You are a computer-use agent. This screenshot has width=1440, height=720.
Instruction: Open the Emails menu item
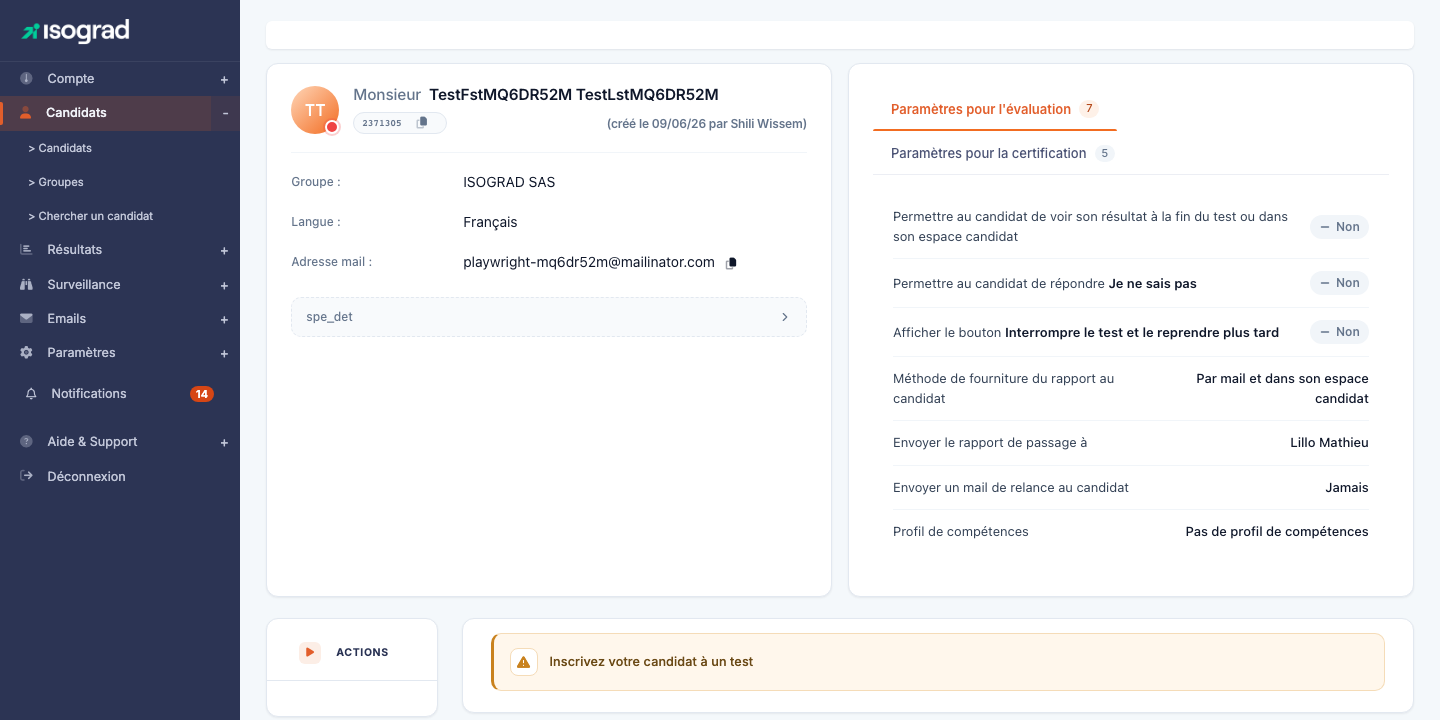click(x=67, y=319)
